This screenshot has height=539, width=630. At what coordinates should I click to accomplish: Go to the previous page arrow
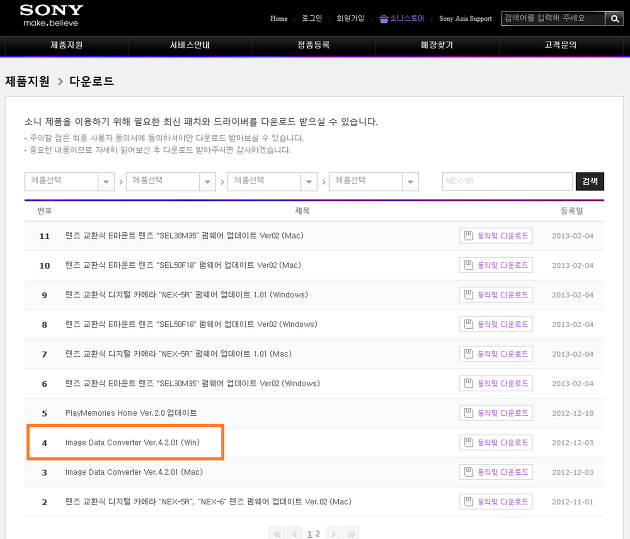(x=295, y=533)
